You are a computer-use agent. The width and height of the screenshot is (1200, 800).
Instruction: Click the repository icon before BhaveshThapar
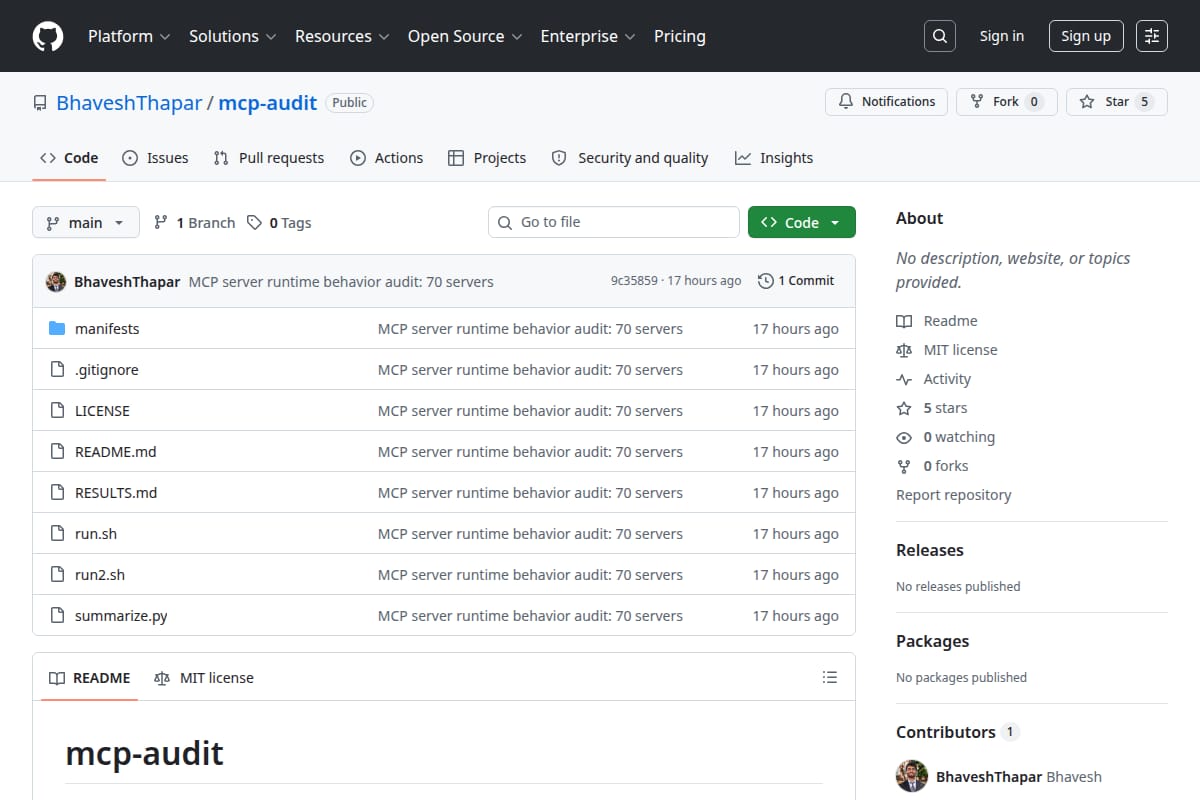40,103
